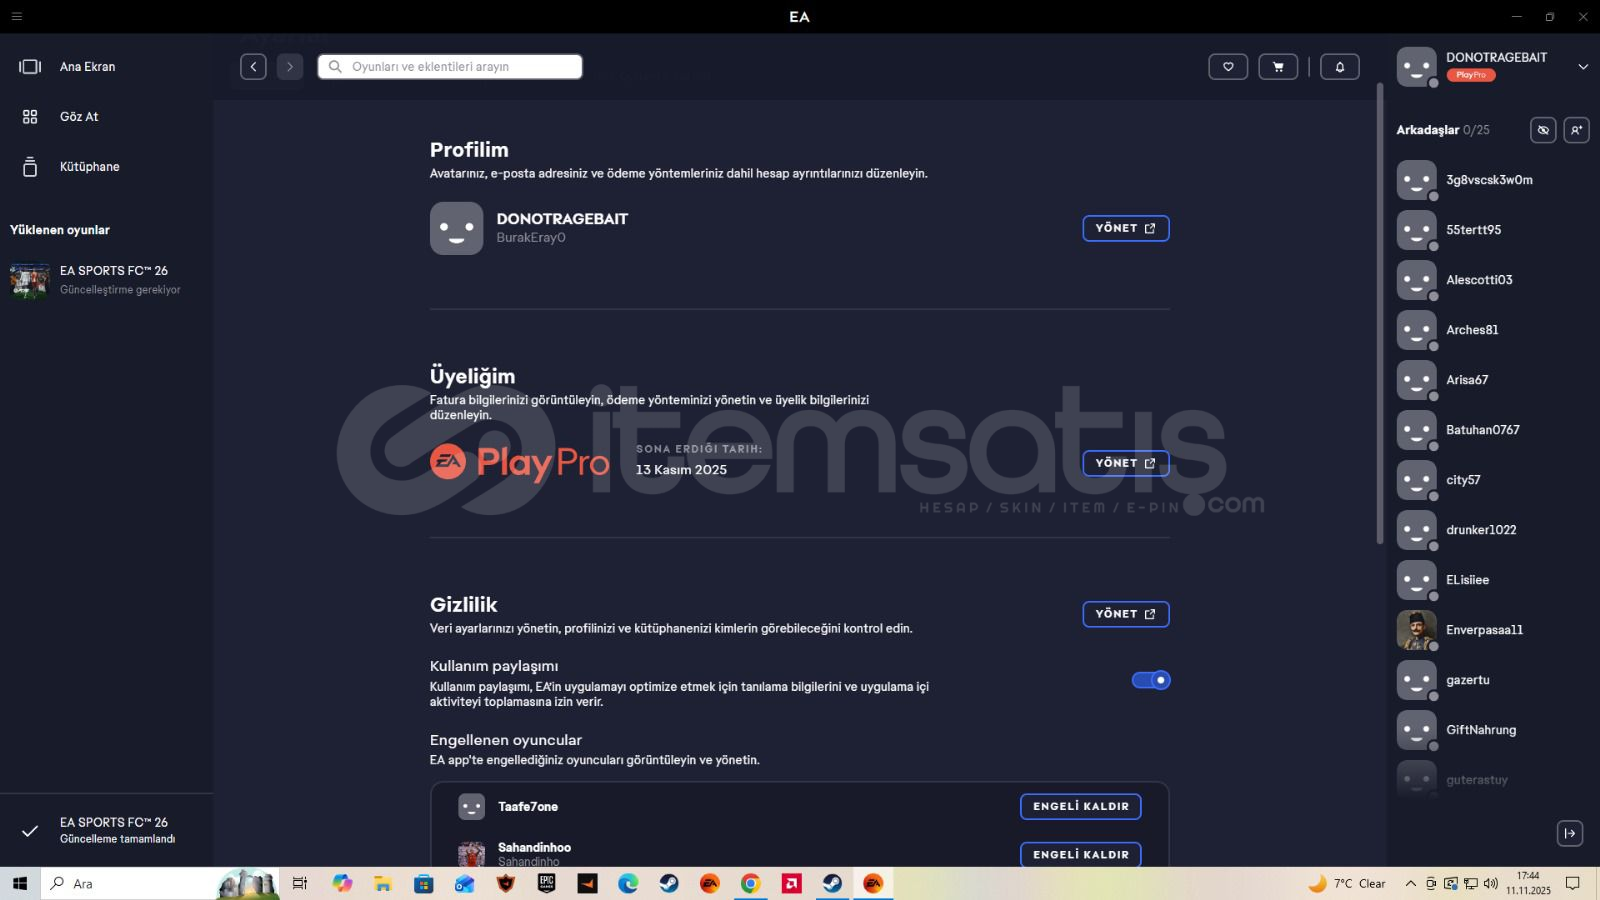The width and height of the screenshot is (1600, 900).
Task: Click the back navigation arrow
Action: coord(253,67)
